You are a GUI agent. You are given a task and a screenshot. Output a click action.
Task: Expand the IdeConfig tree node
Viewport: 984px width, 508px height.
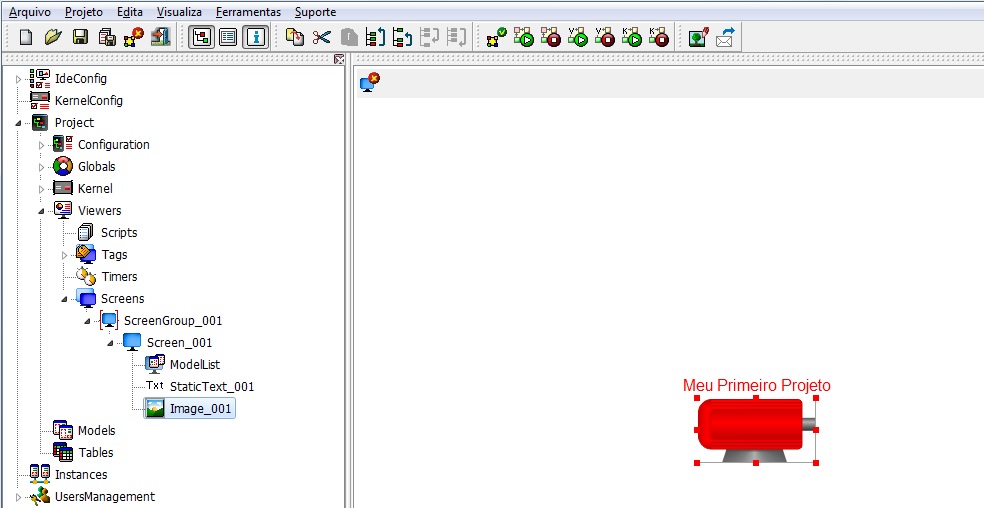pyautogui.click(x=18, y=79)
